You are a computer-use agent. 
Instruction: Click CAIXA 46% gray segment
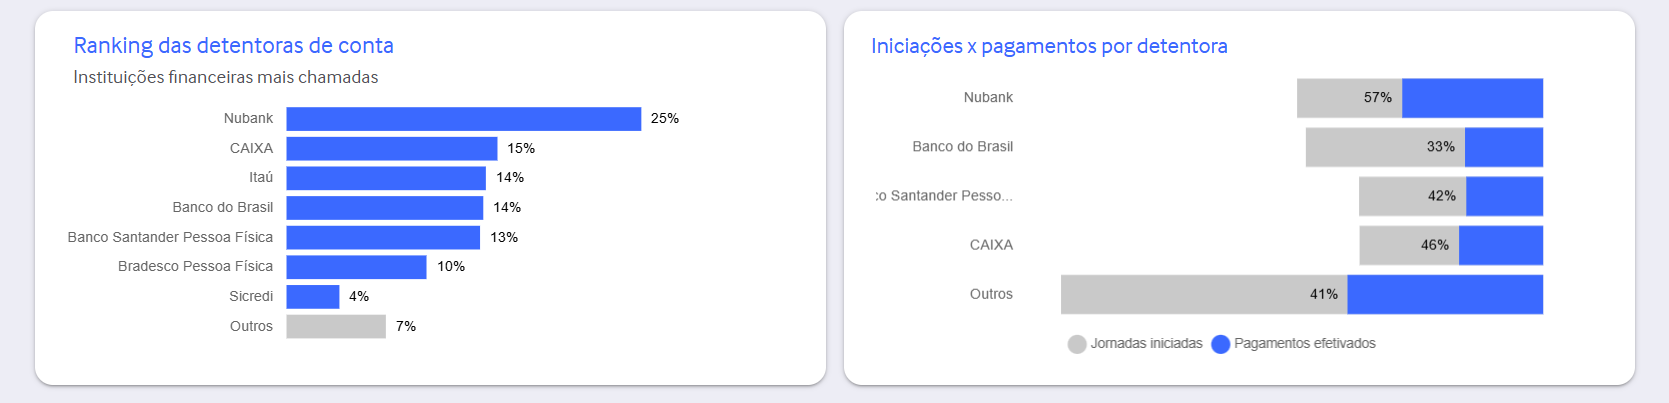click(x=1409, y=245)
